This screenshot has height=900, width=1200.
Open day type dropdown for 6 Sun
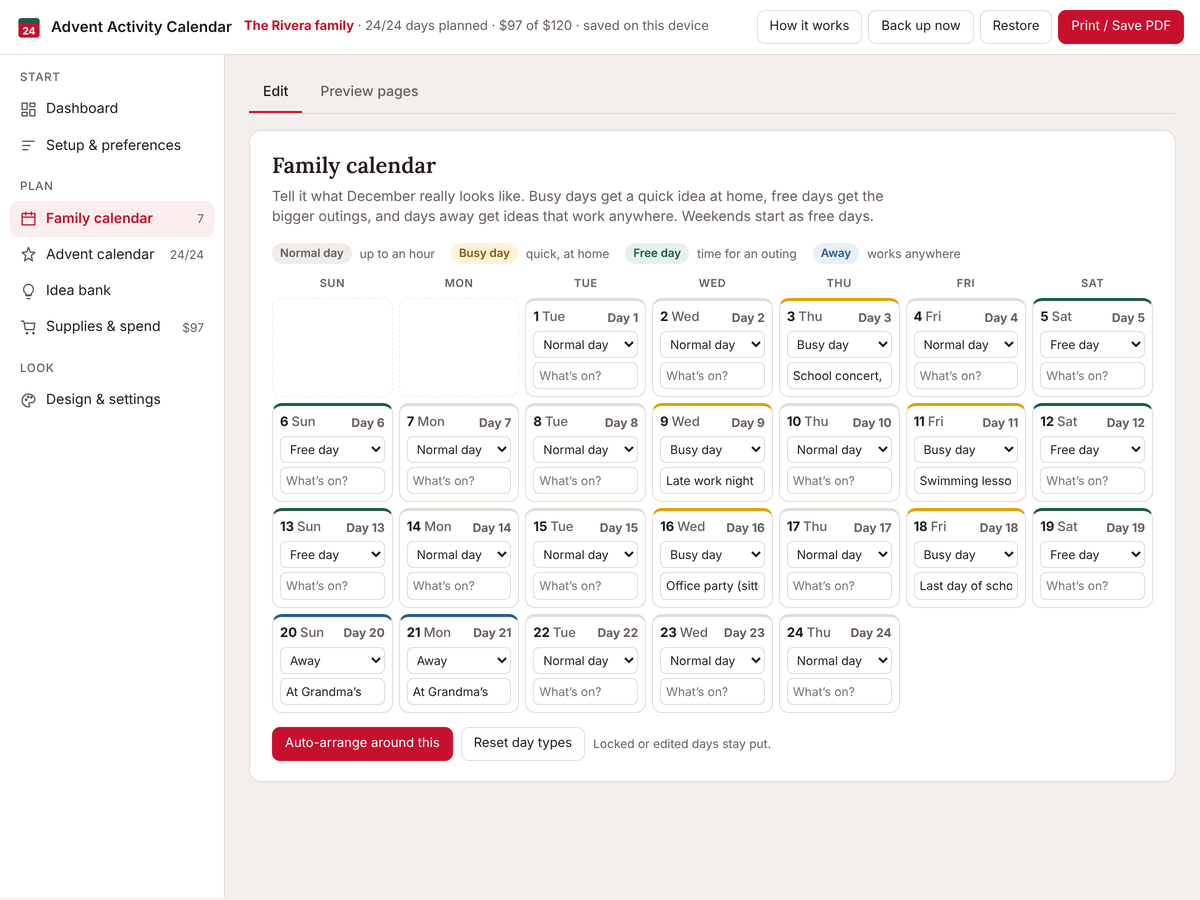coord(332,450)
